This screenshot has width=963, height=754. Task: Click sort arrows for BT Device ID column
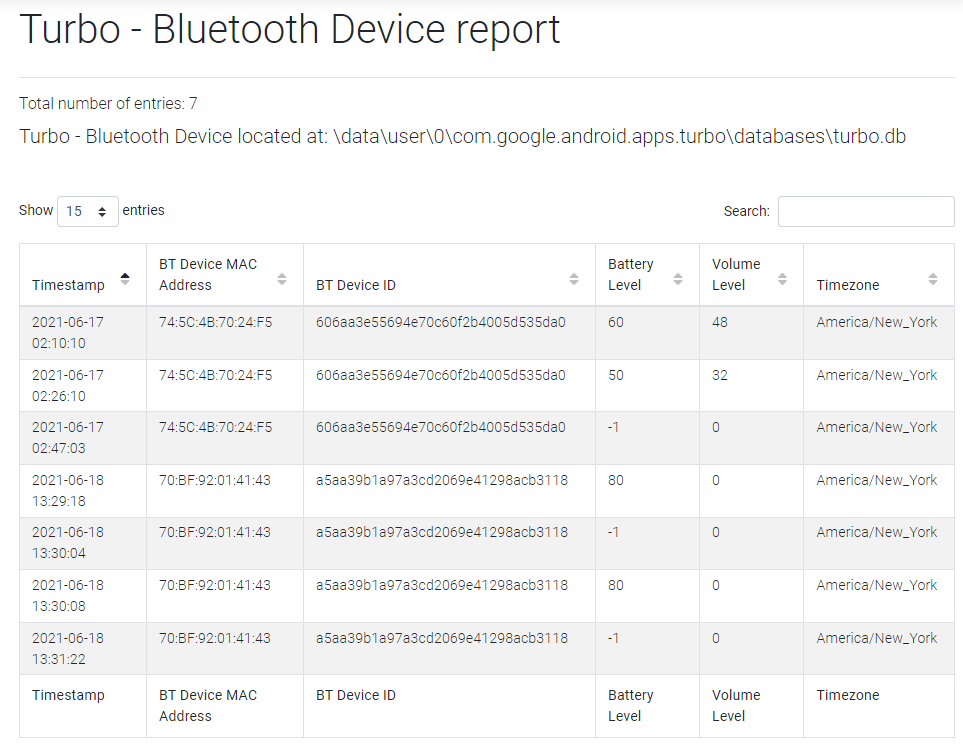pos(574,279)
